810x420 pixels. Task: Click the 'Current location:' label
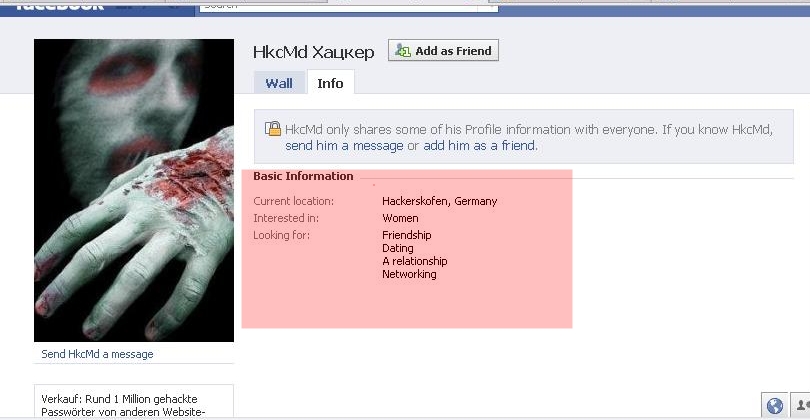(x=293, y=201)
